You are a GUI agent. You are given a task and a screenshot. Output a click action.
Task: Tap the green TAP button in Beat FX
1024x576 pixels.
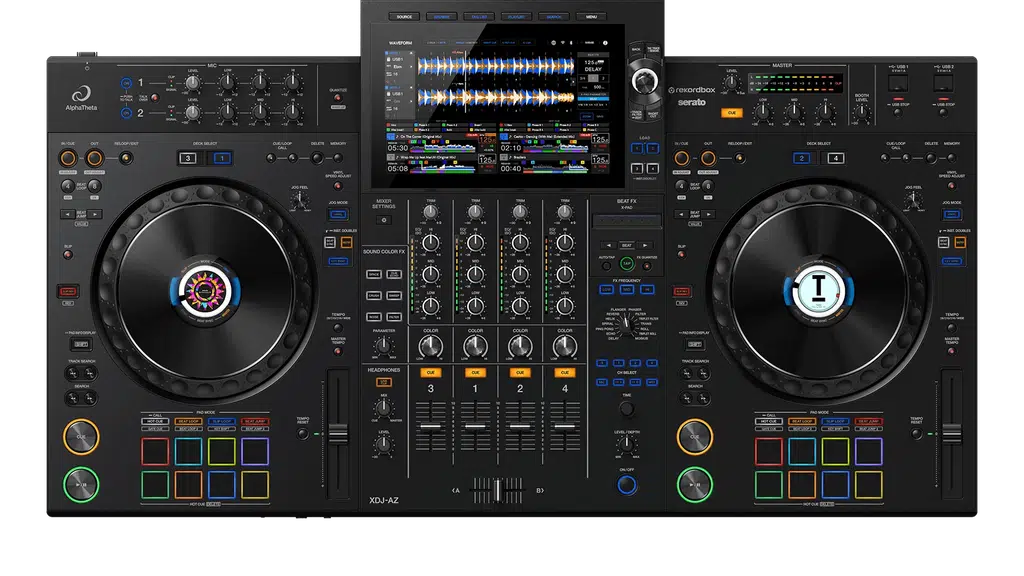point(627,264)
